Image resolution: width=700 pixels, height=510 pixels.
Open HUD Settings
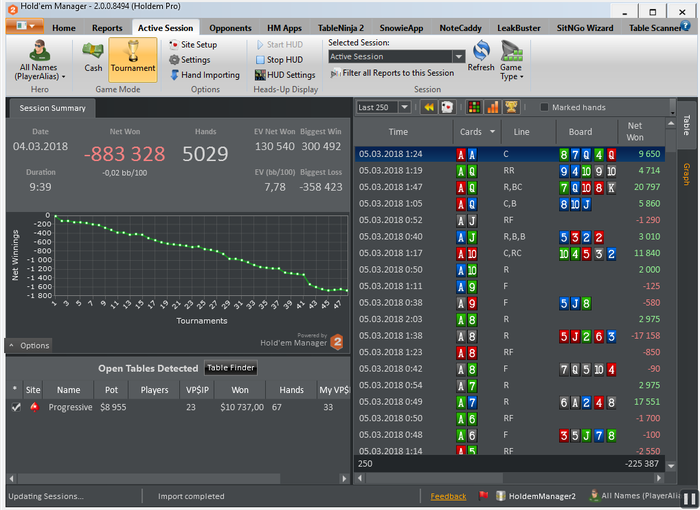[x=284, y=75]
